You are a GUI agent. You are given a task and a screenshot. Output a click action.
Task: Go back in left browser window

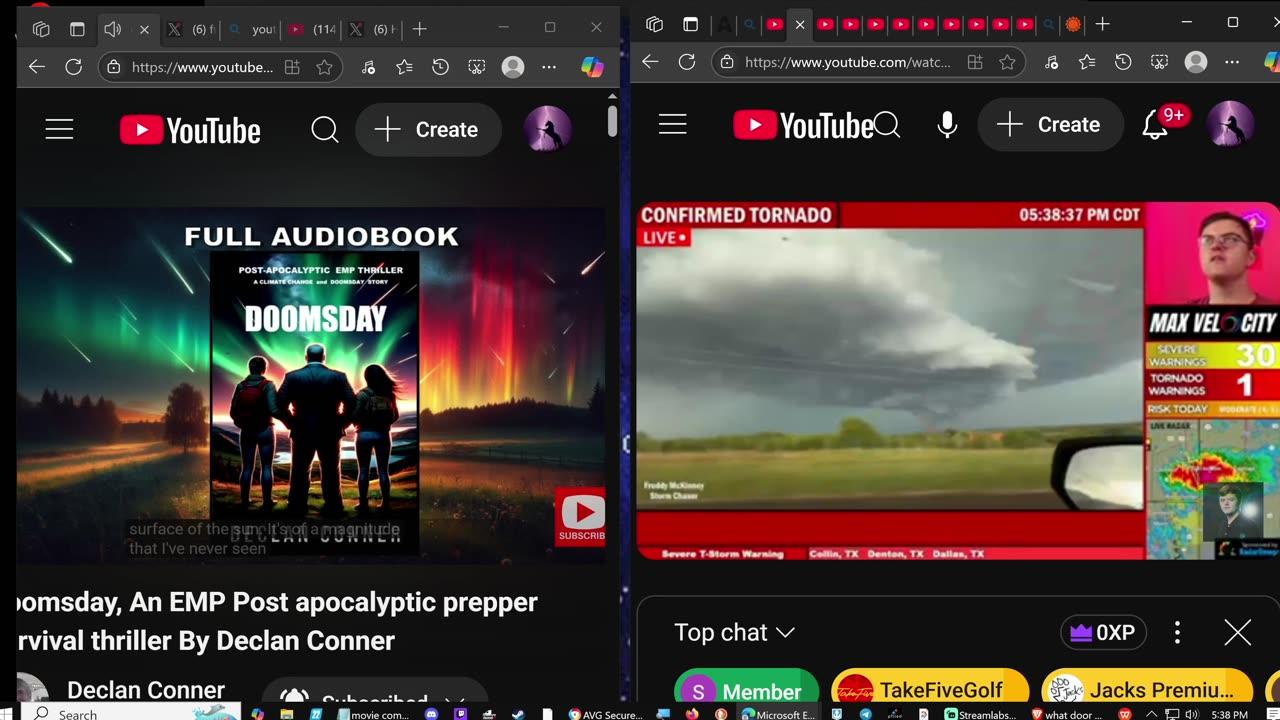pos(37,67)
